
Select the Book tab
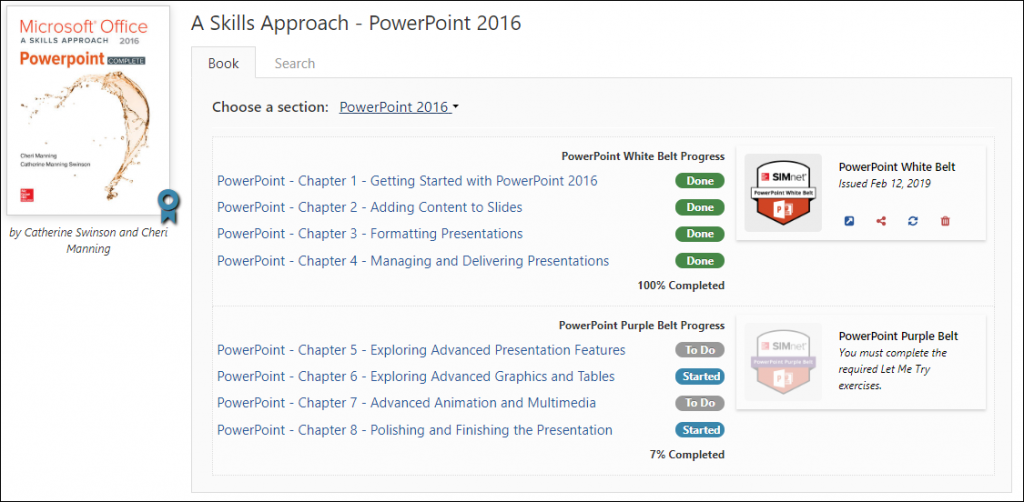pyautogui.click(x=223, y=63)
